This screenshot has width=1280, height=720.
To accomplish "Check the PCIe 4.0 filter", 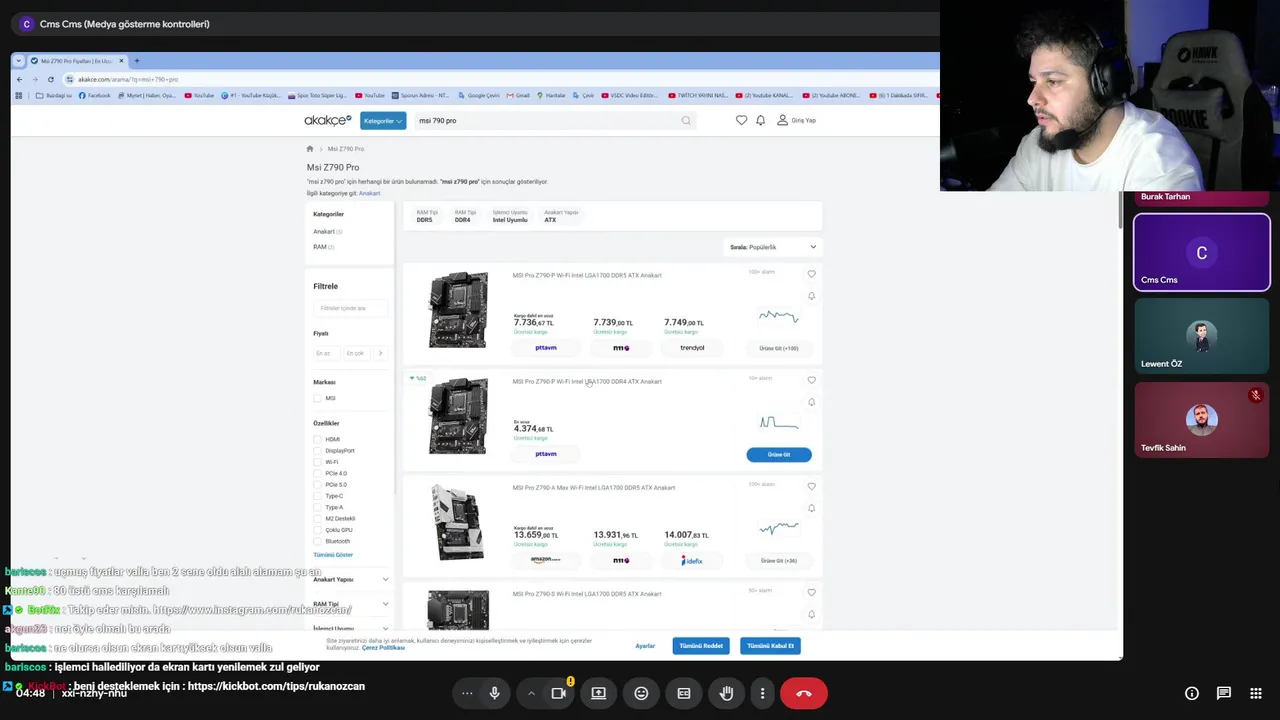I will [318, 473].
